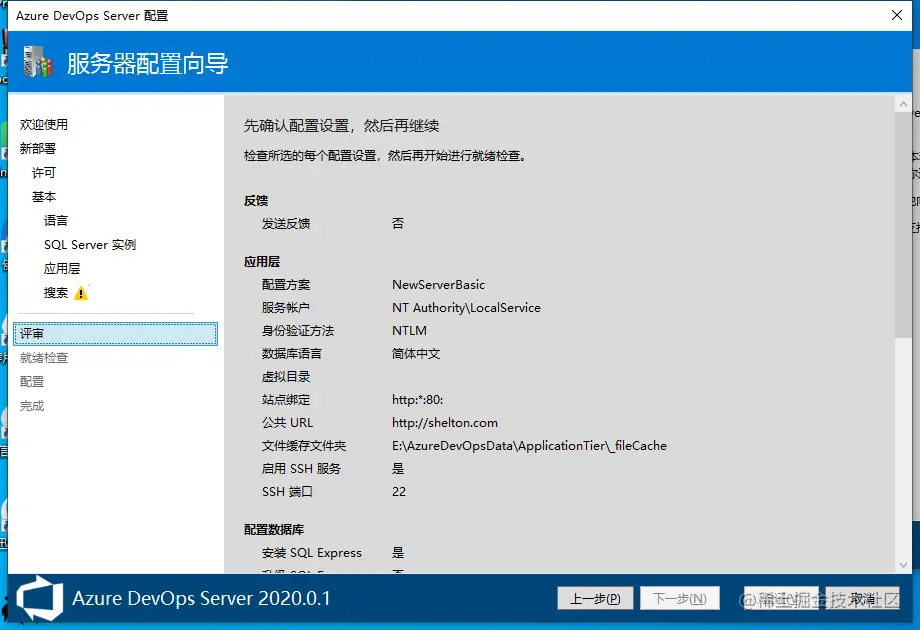Click the Azure DevOps Server 2020.0.1 text
920x630 pixels.
point(201,598)
